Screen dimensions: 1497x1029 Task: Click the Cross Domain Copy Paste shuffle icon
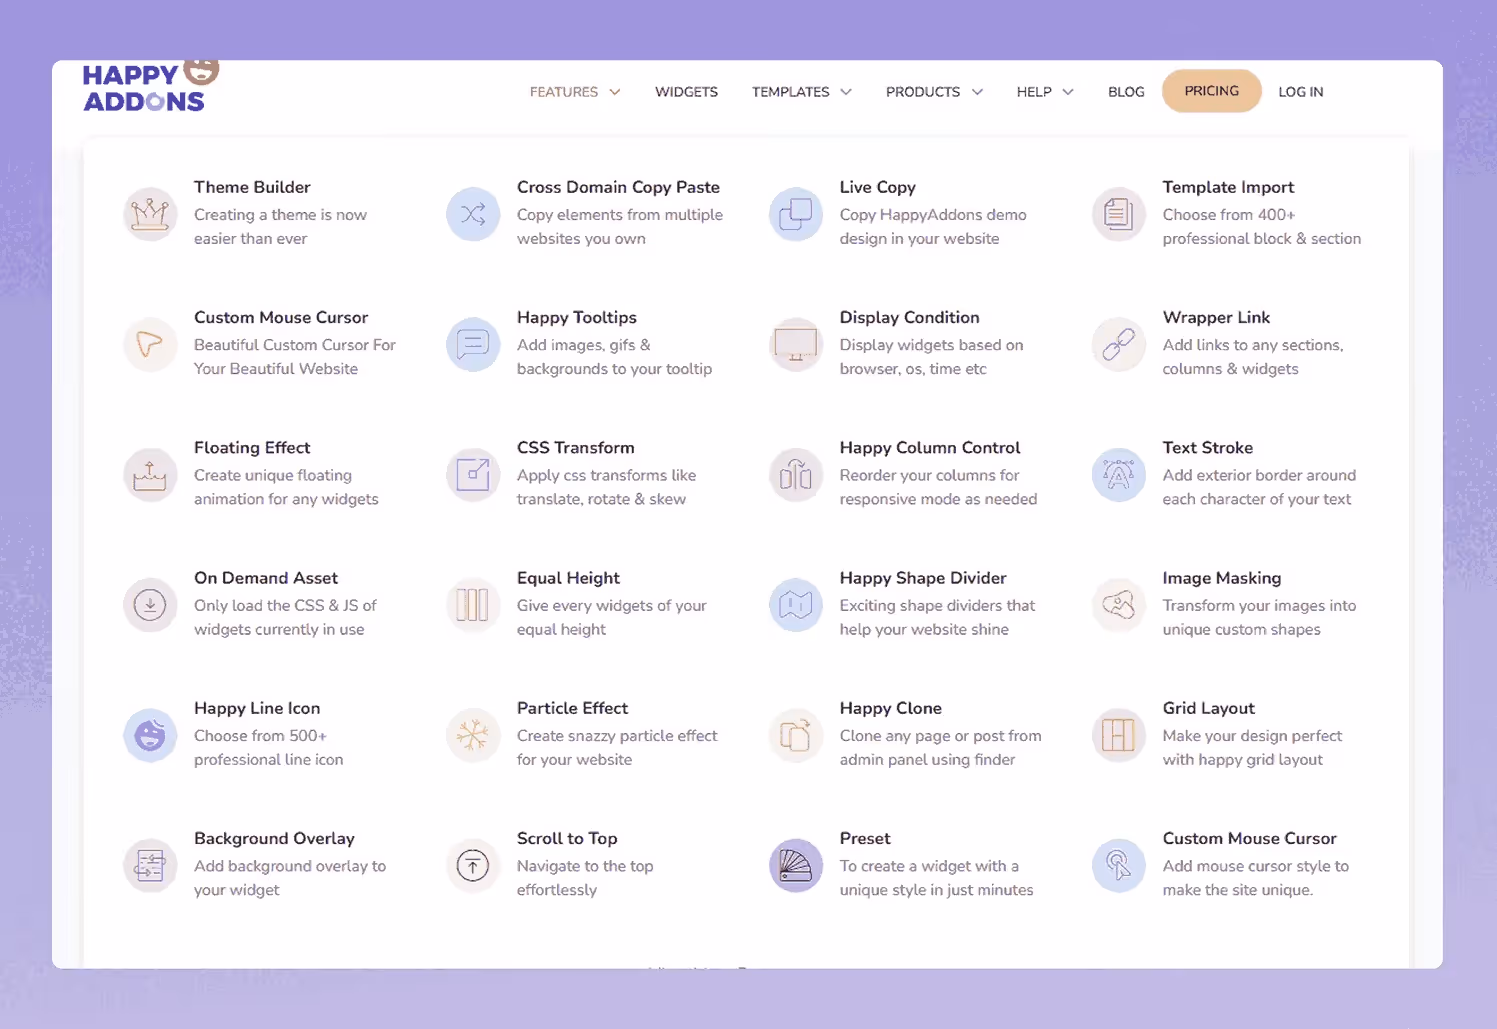click(x=473, y=214)
